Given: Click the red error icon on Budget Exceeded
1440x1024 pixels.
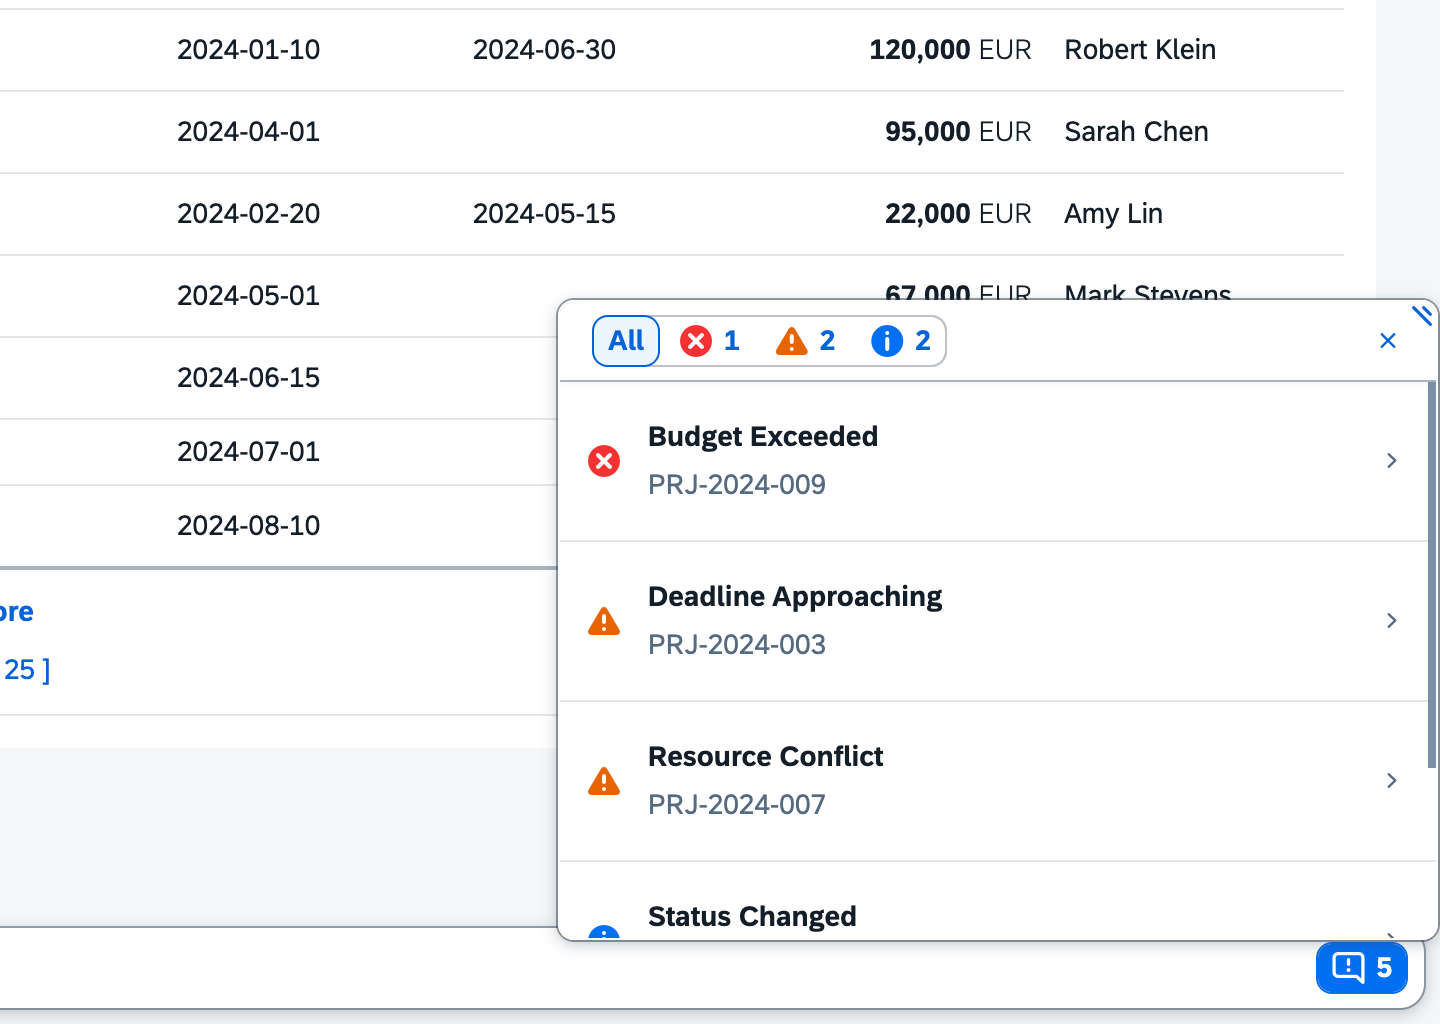Looking at the screenshot, I should [604, 461].
